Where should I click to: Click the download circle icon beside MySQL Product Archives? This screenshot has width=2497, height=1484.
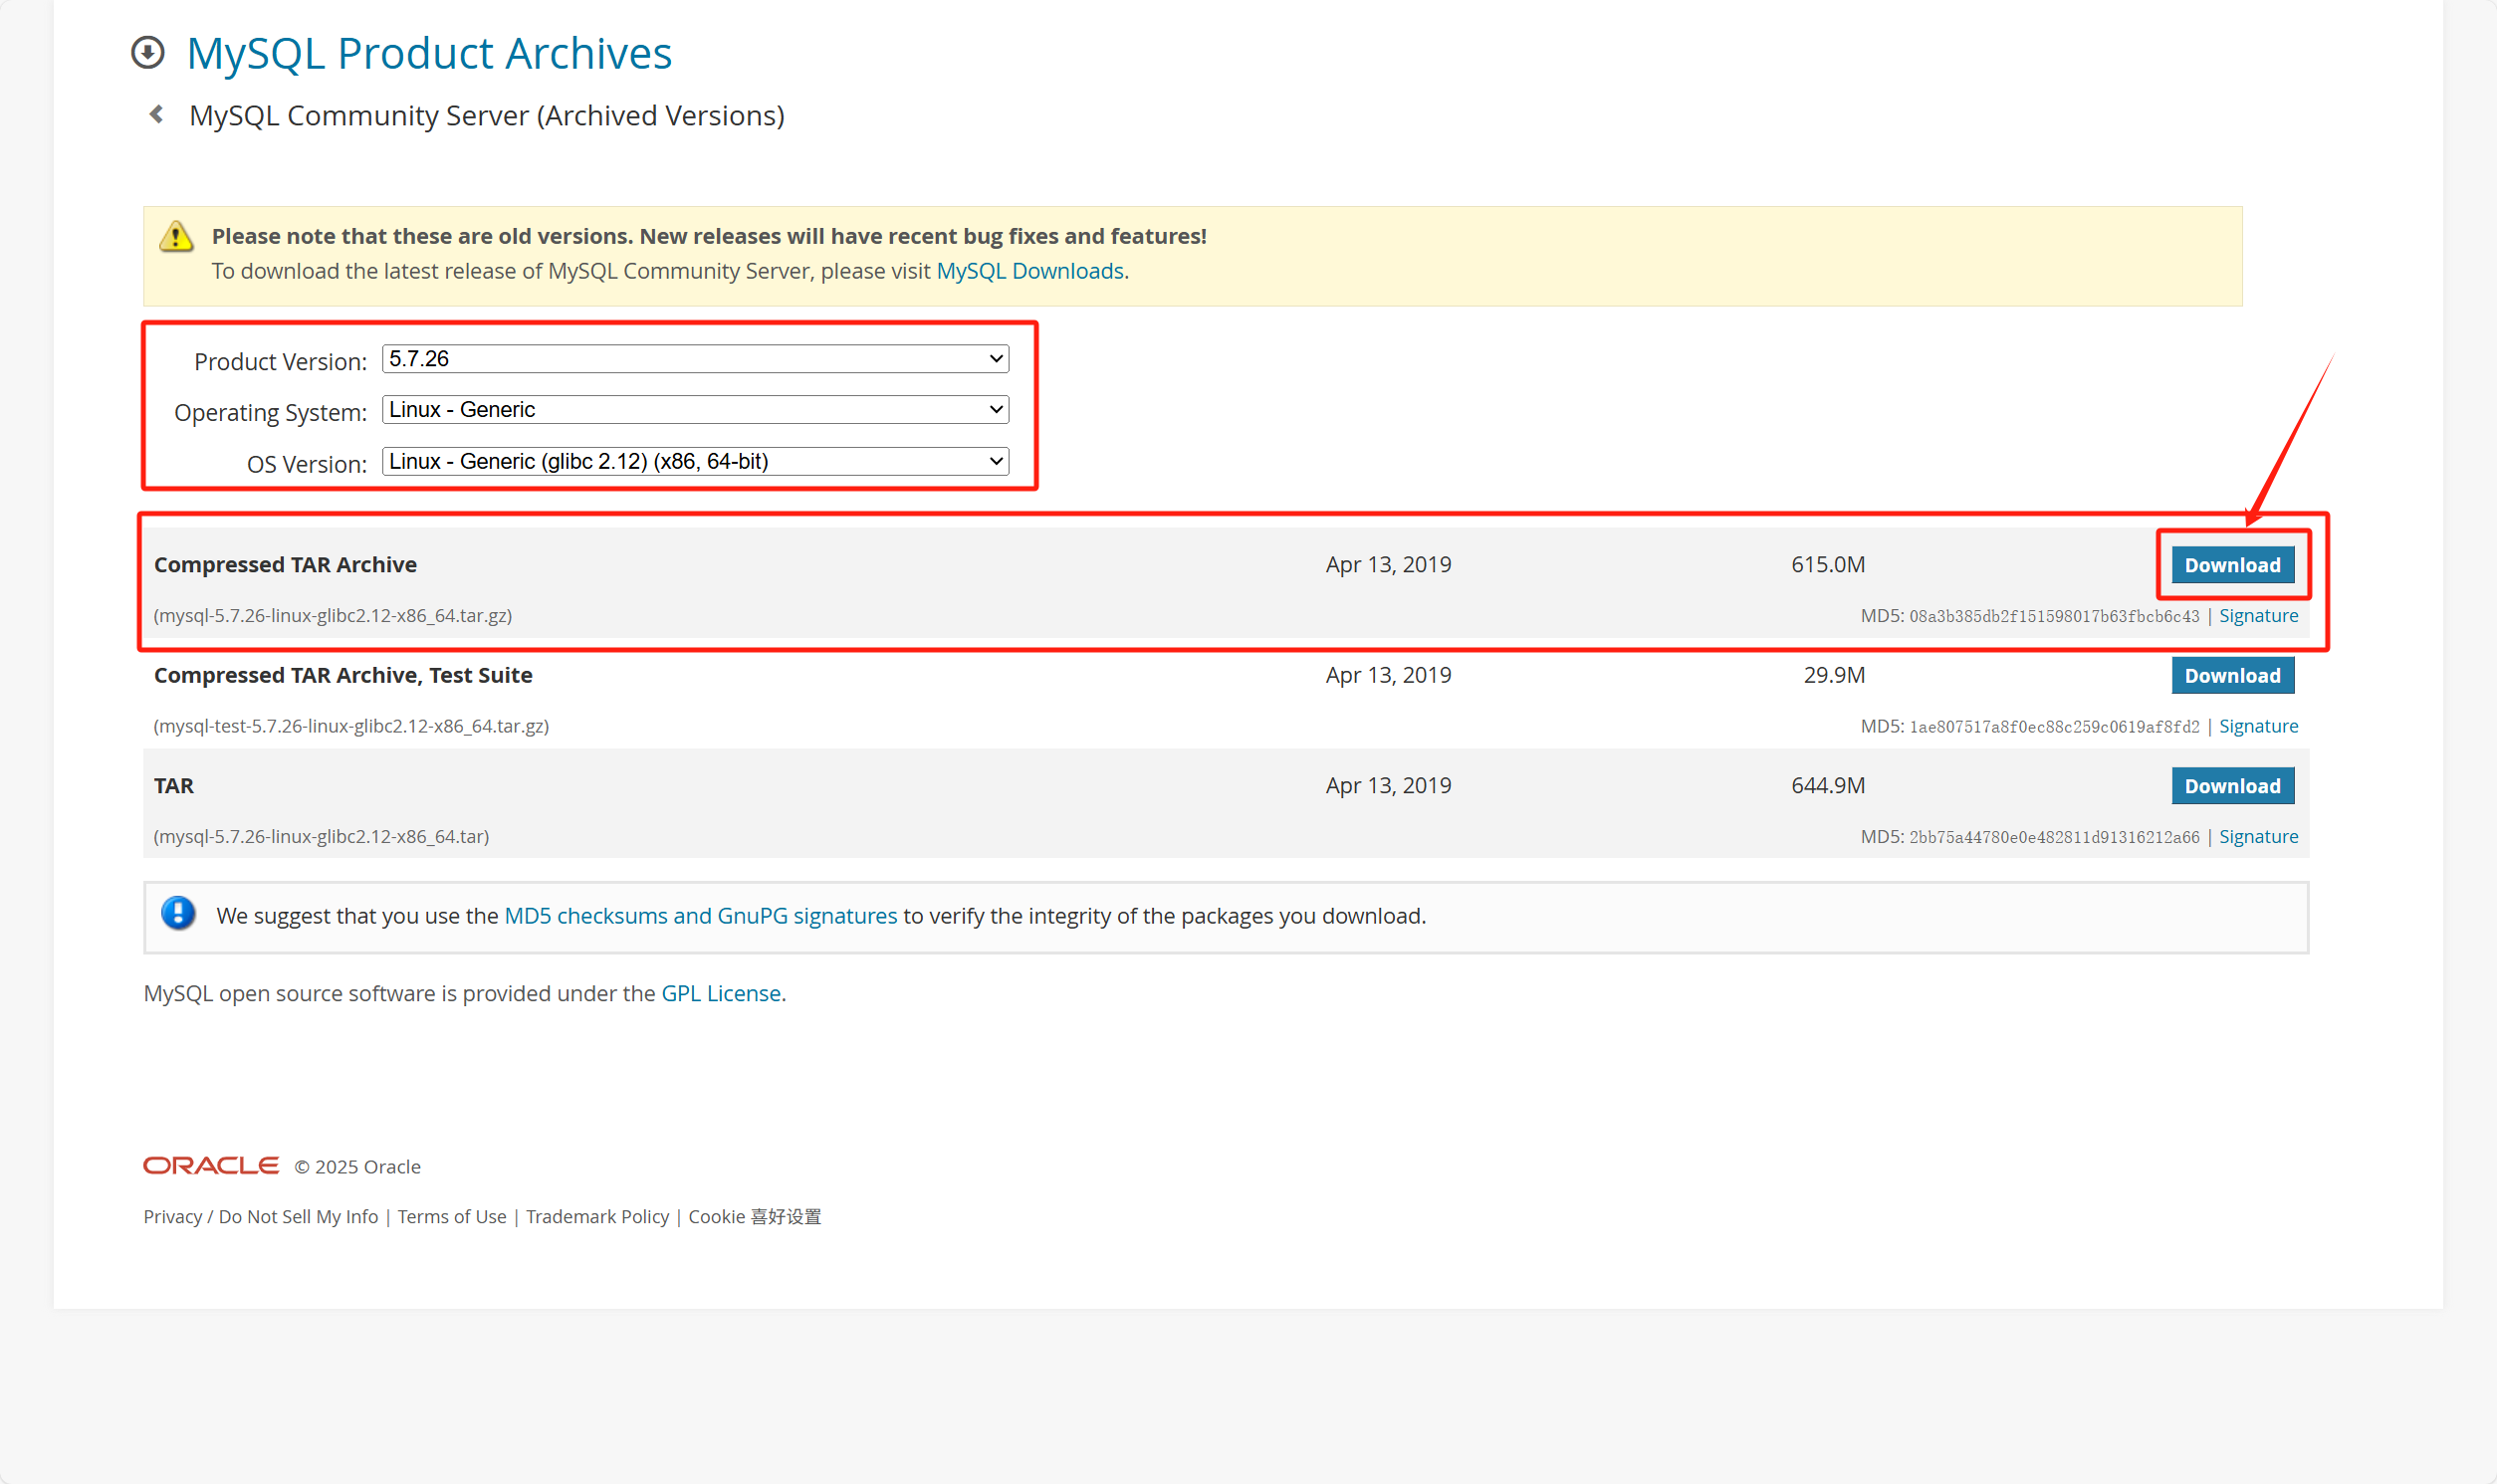click(x=148, y=53)
